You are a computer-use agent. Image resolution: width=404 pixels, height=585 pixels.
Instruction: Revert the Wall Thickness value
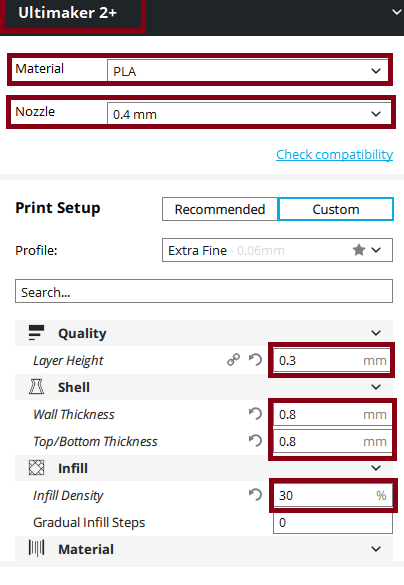click(256, 414)
